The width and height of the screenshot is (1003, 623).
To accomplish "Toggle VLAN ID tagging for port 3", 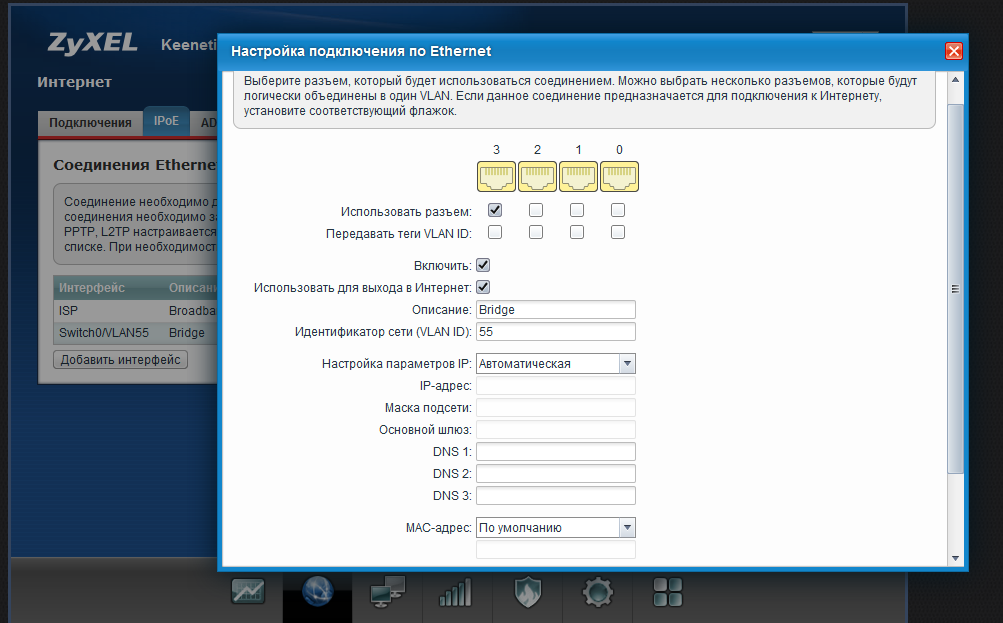I will coord(494,232).
